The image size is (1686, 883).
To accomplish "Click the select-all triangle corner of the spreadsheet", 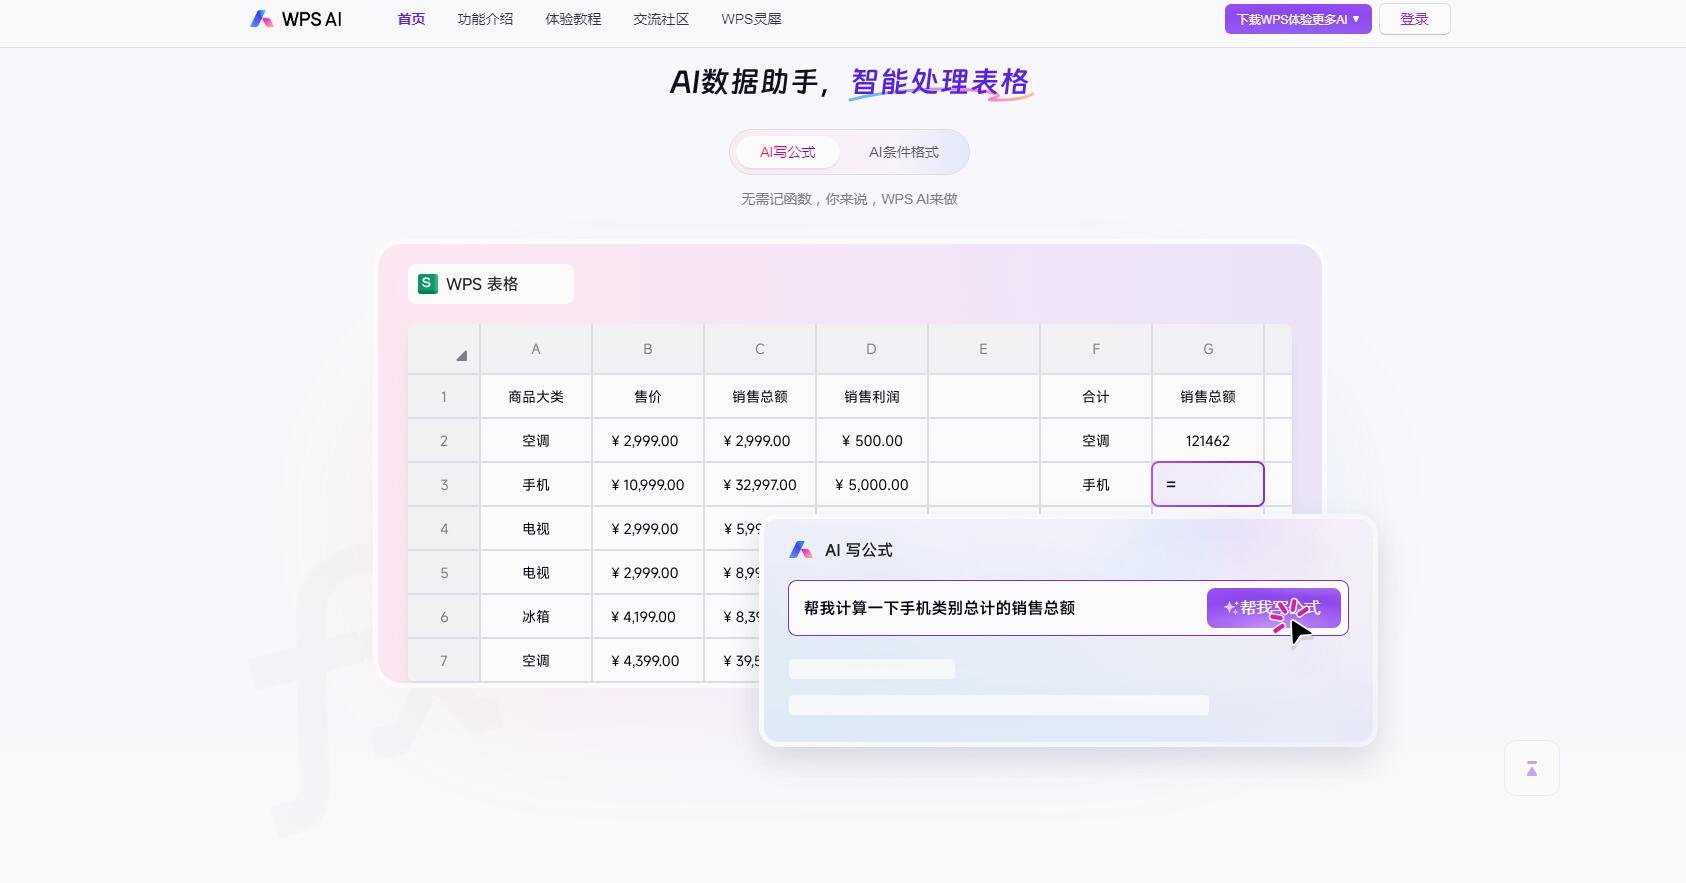I will point(460,355).
